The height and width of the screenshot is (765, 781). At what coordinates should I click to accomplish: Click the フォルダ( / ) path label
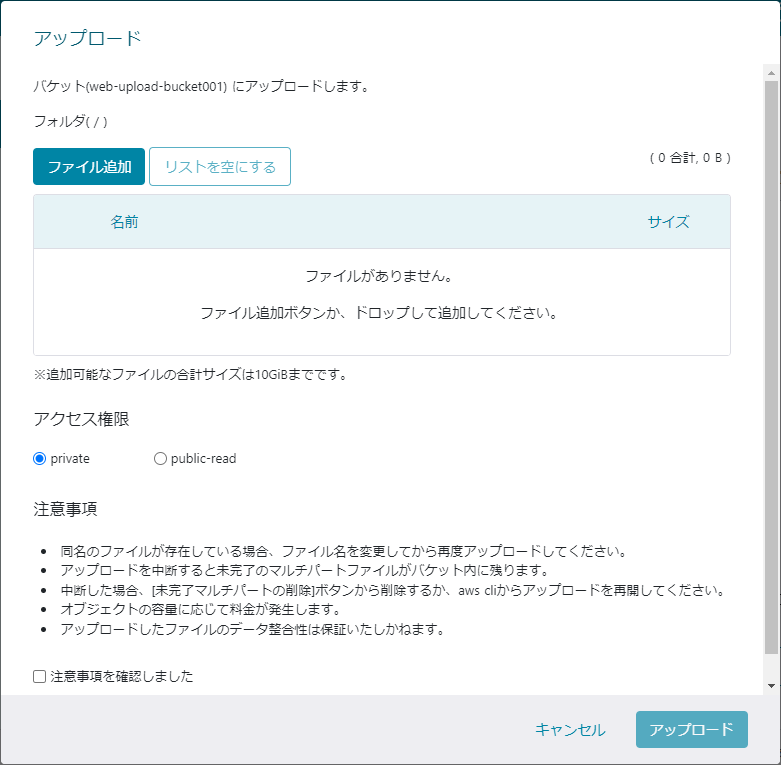70,122
